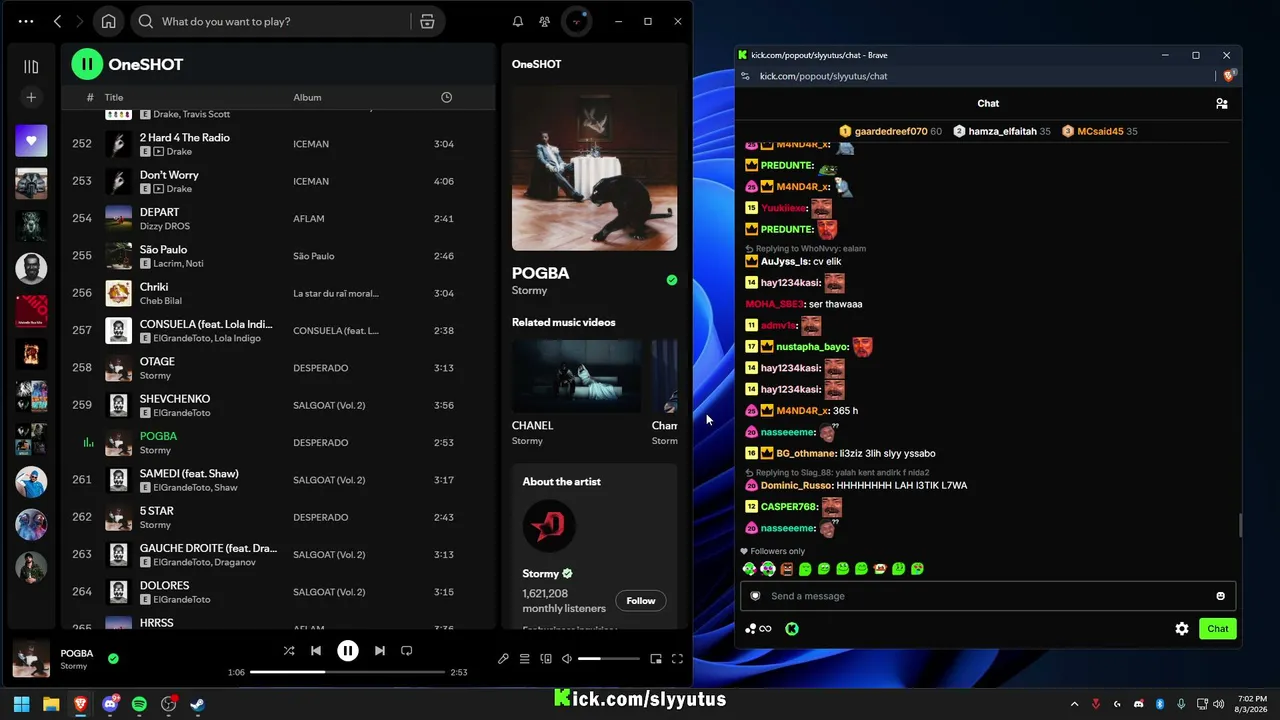Open the emoji picker in the chat box
Image resolution: width=1280 pixels, height=720 pixels.
click(1220, 596)
